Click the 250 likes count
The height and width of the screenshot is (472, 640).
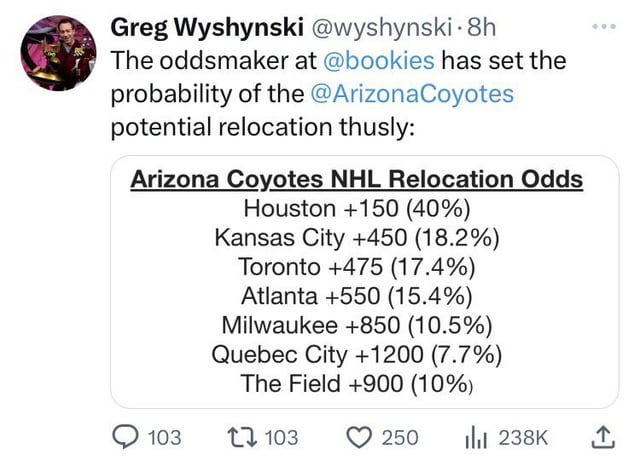400,437
